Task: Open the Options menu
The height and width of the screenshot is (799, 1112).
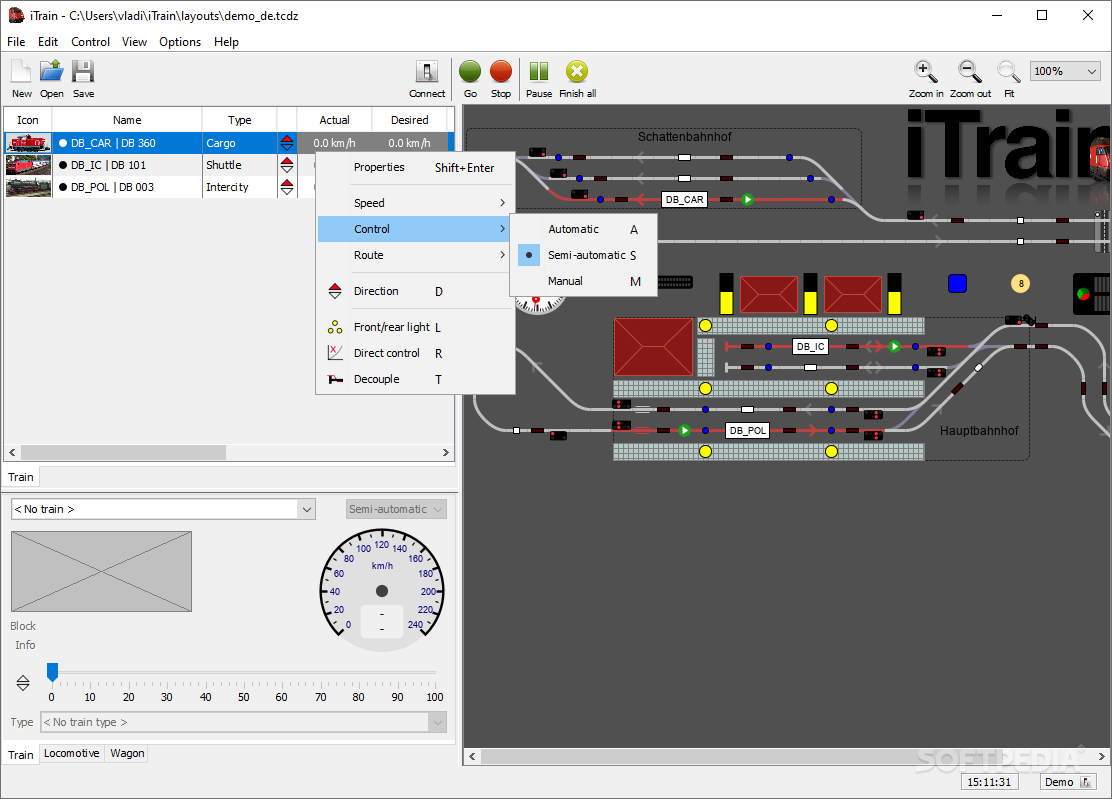Action: [180, 42]
